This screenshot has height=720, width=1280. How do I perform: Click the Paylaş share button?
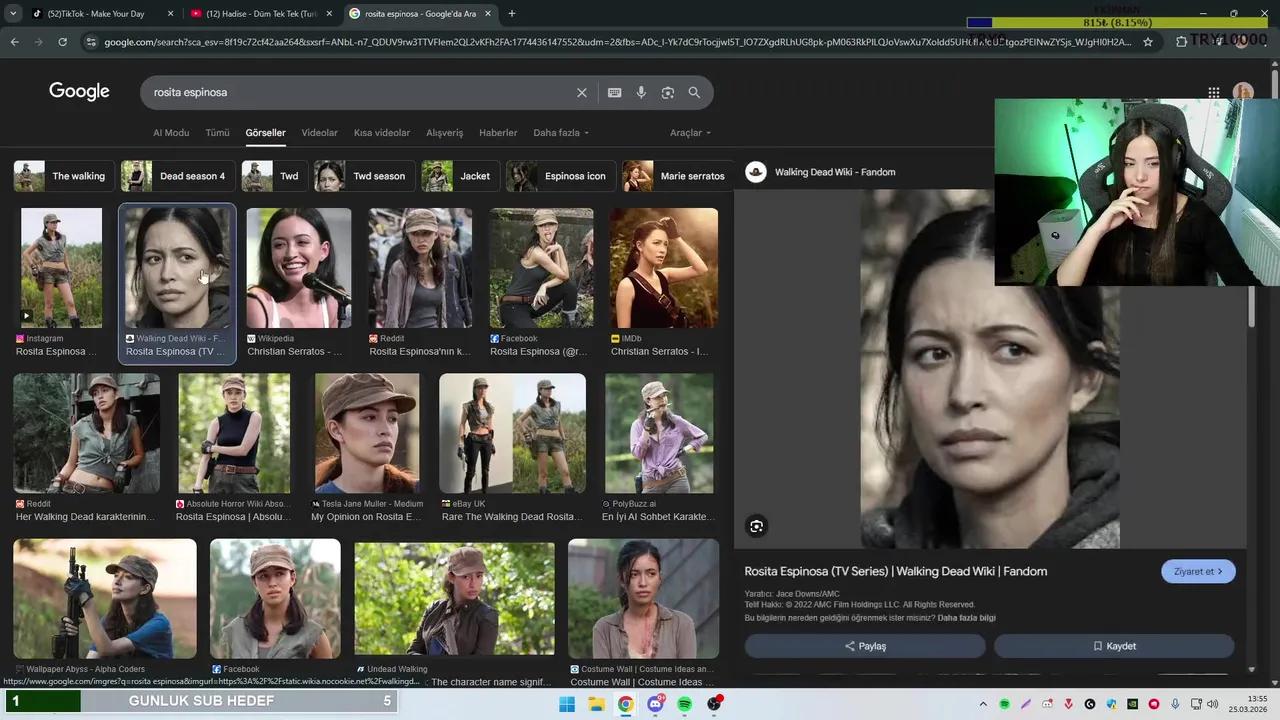pos(865,646)
